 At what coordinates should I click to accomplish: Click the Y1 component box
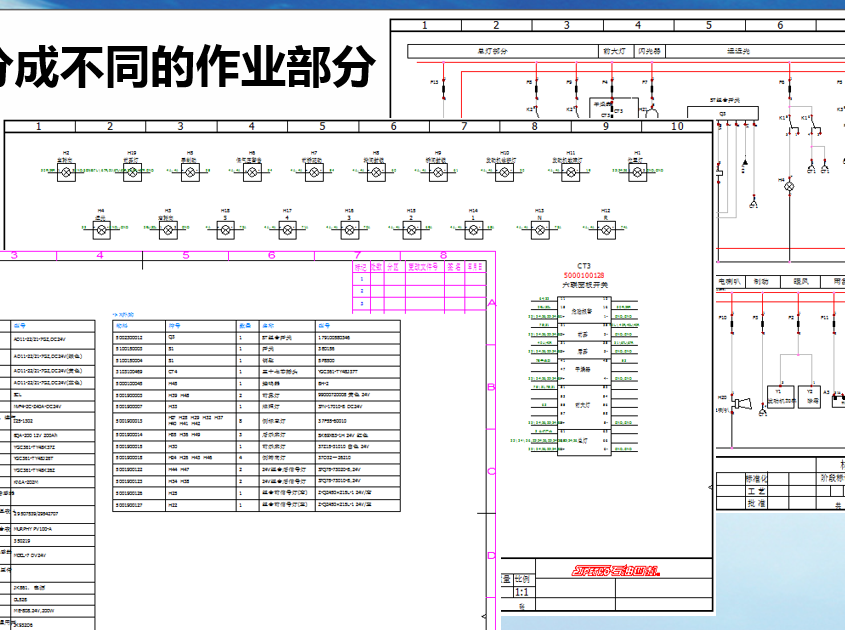pyautogui.click(x=781, y=397)
